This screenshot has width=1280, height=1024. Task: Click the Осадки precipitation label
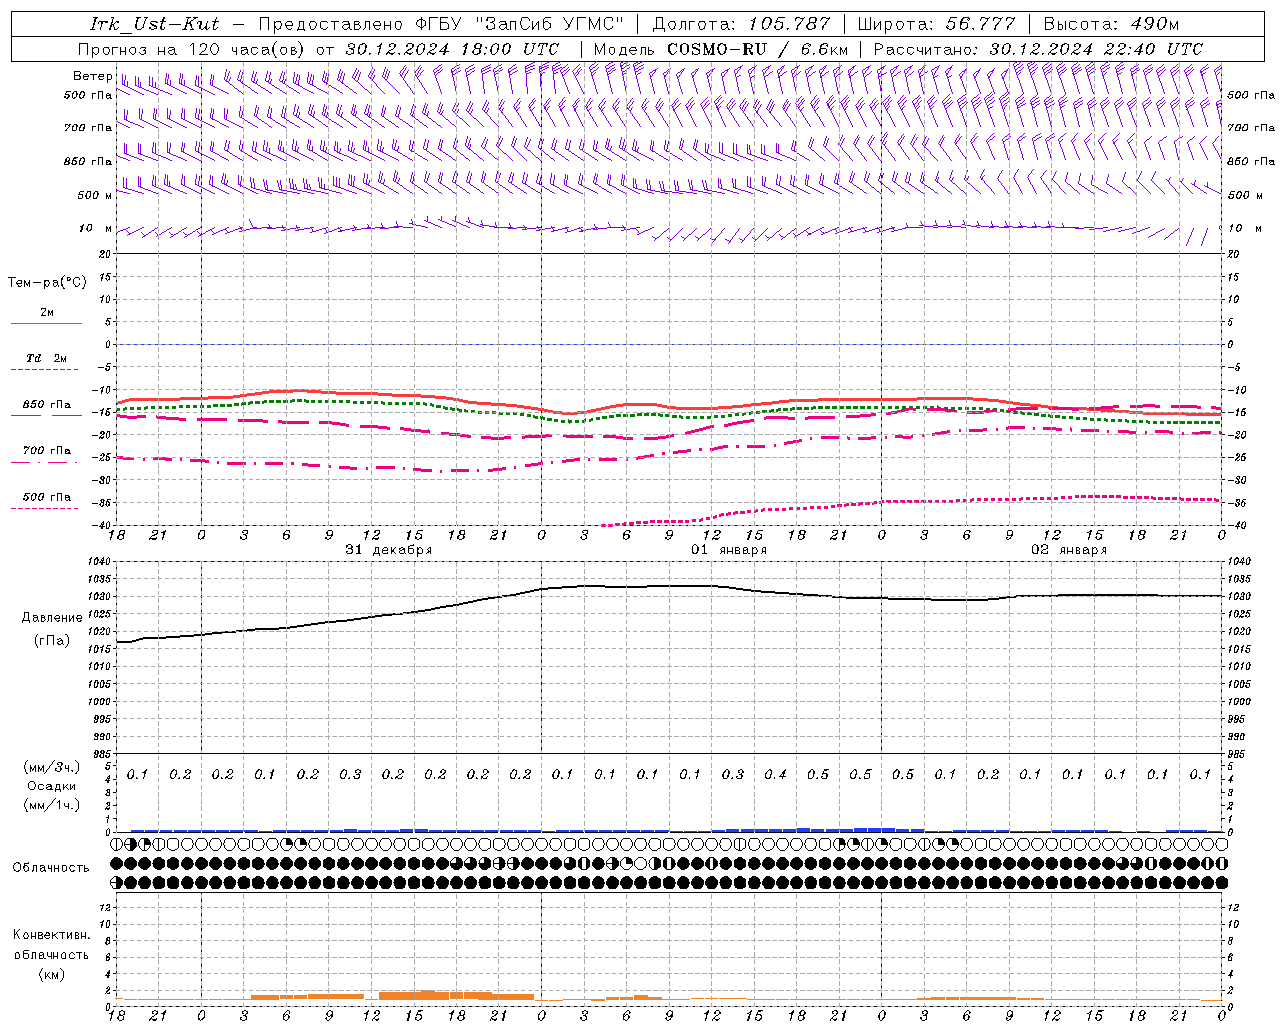click(x=51, y=786)
